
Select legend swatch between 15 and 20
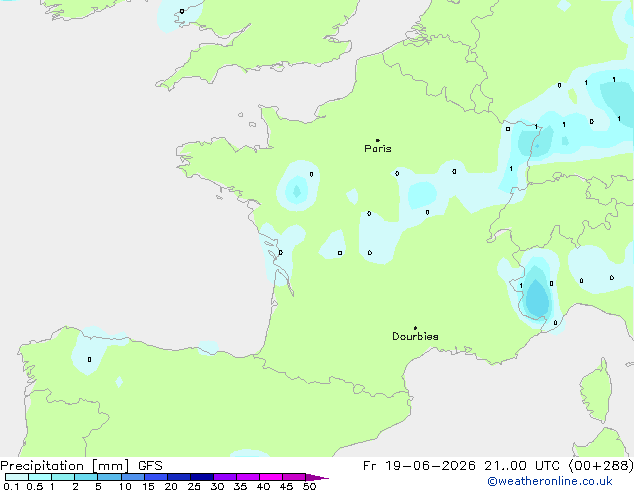coord(156,477)
